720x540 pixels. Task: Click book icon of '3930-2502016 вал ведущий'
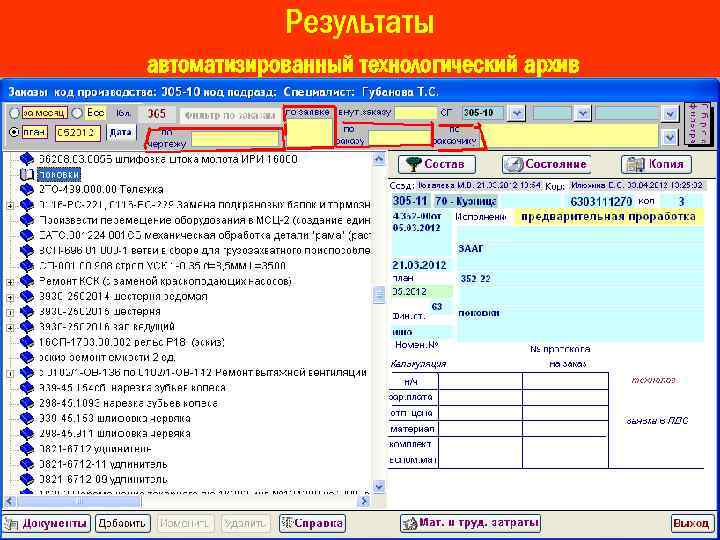click(x=27, y=327)
